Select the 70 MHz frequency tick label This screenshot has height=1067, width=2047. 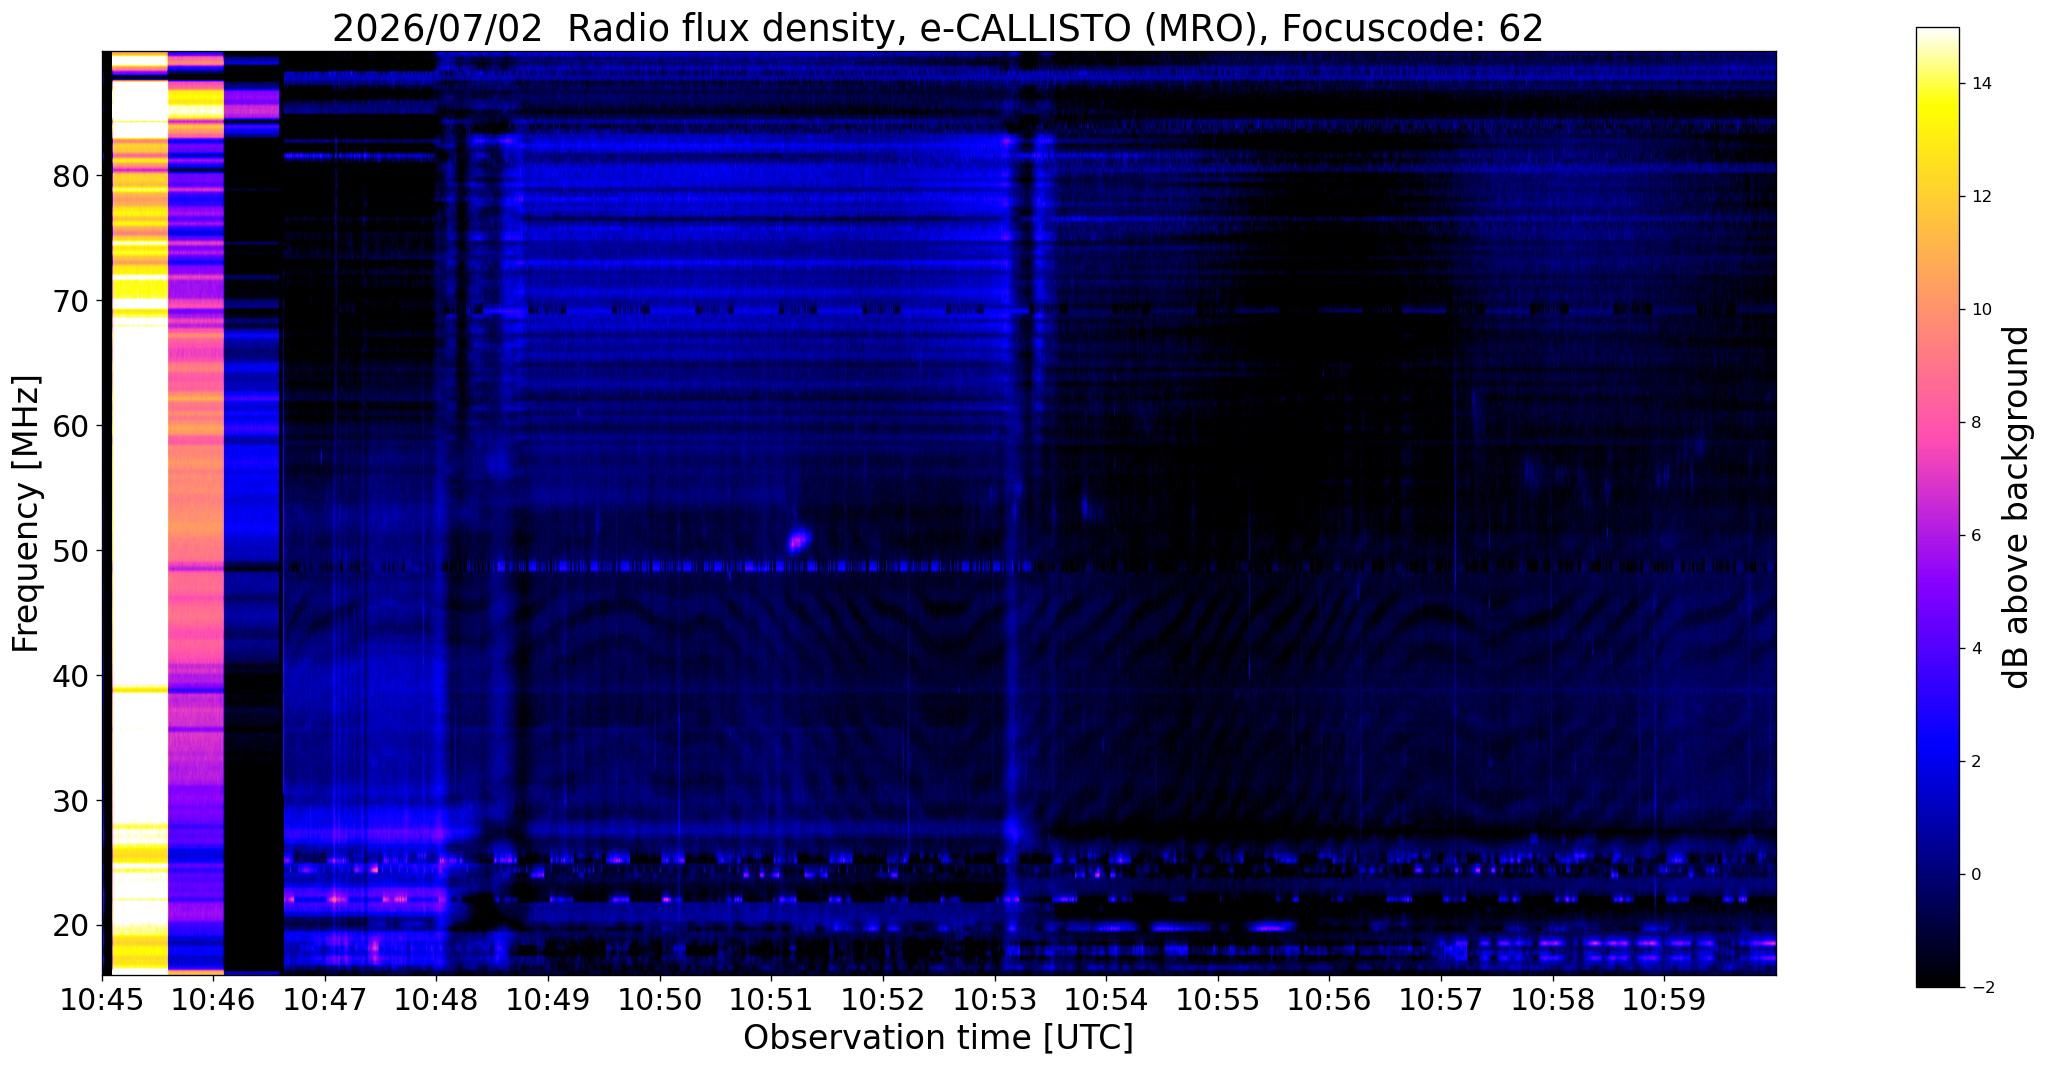pos(71,301)
